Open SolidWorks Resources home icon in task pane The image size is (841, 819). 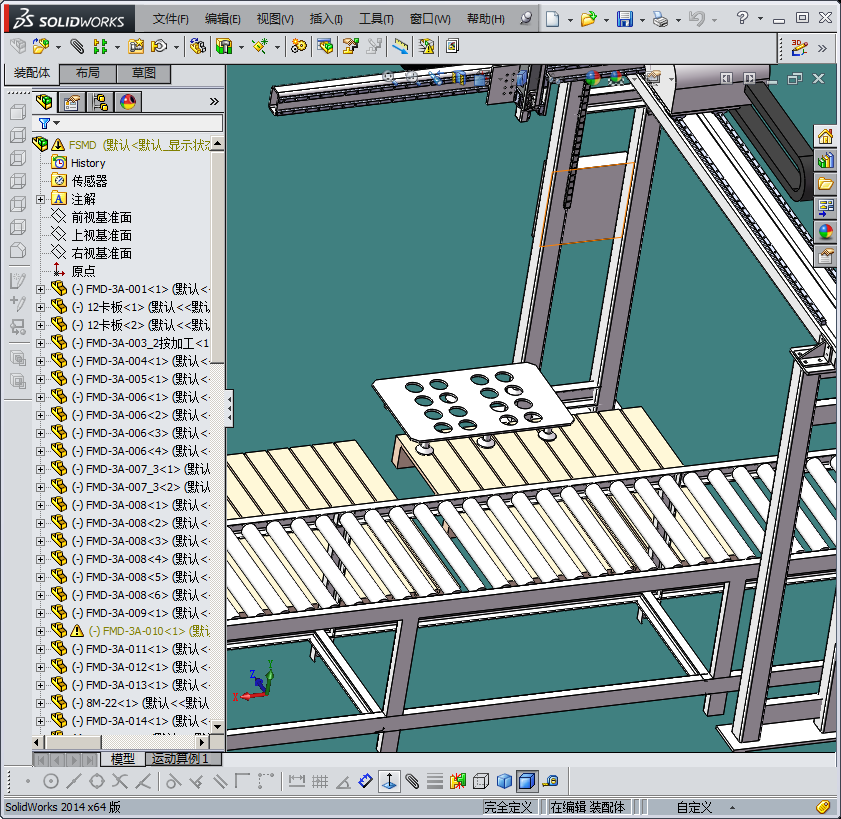point(825,137)
